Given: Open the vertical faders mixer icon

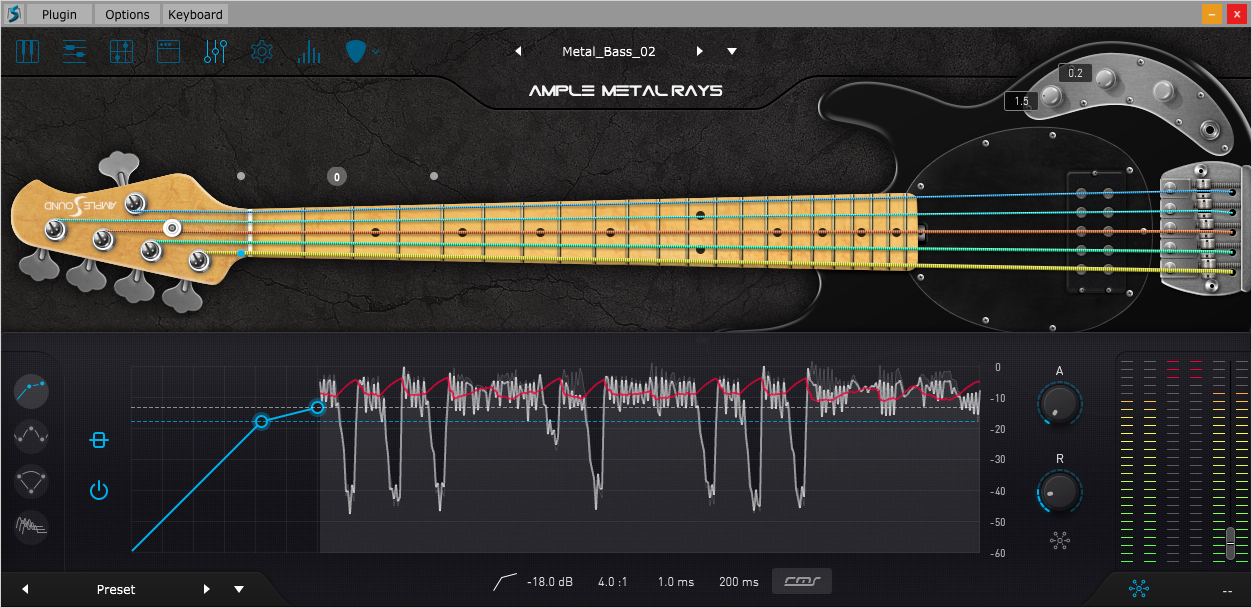Looking at the screenshot, I should (x=215, y=51).
